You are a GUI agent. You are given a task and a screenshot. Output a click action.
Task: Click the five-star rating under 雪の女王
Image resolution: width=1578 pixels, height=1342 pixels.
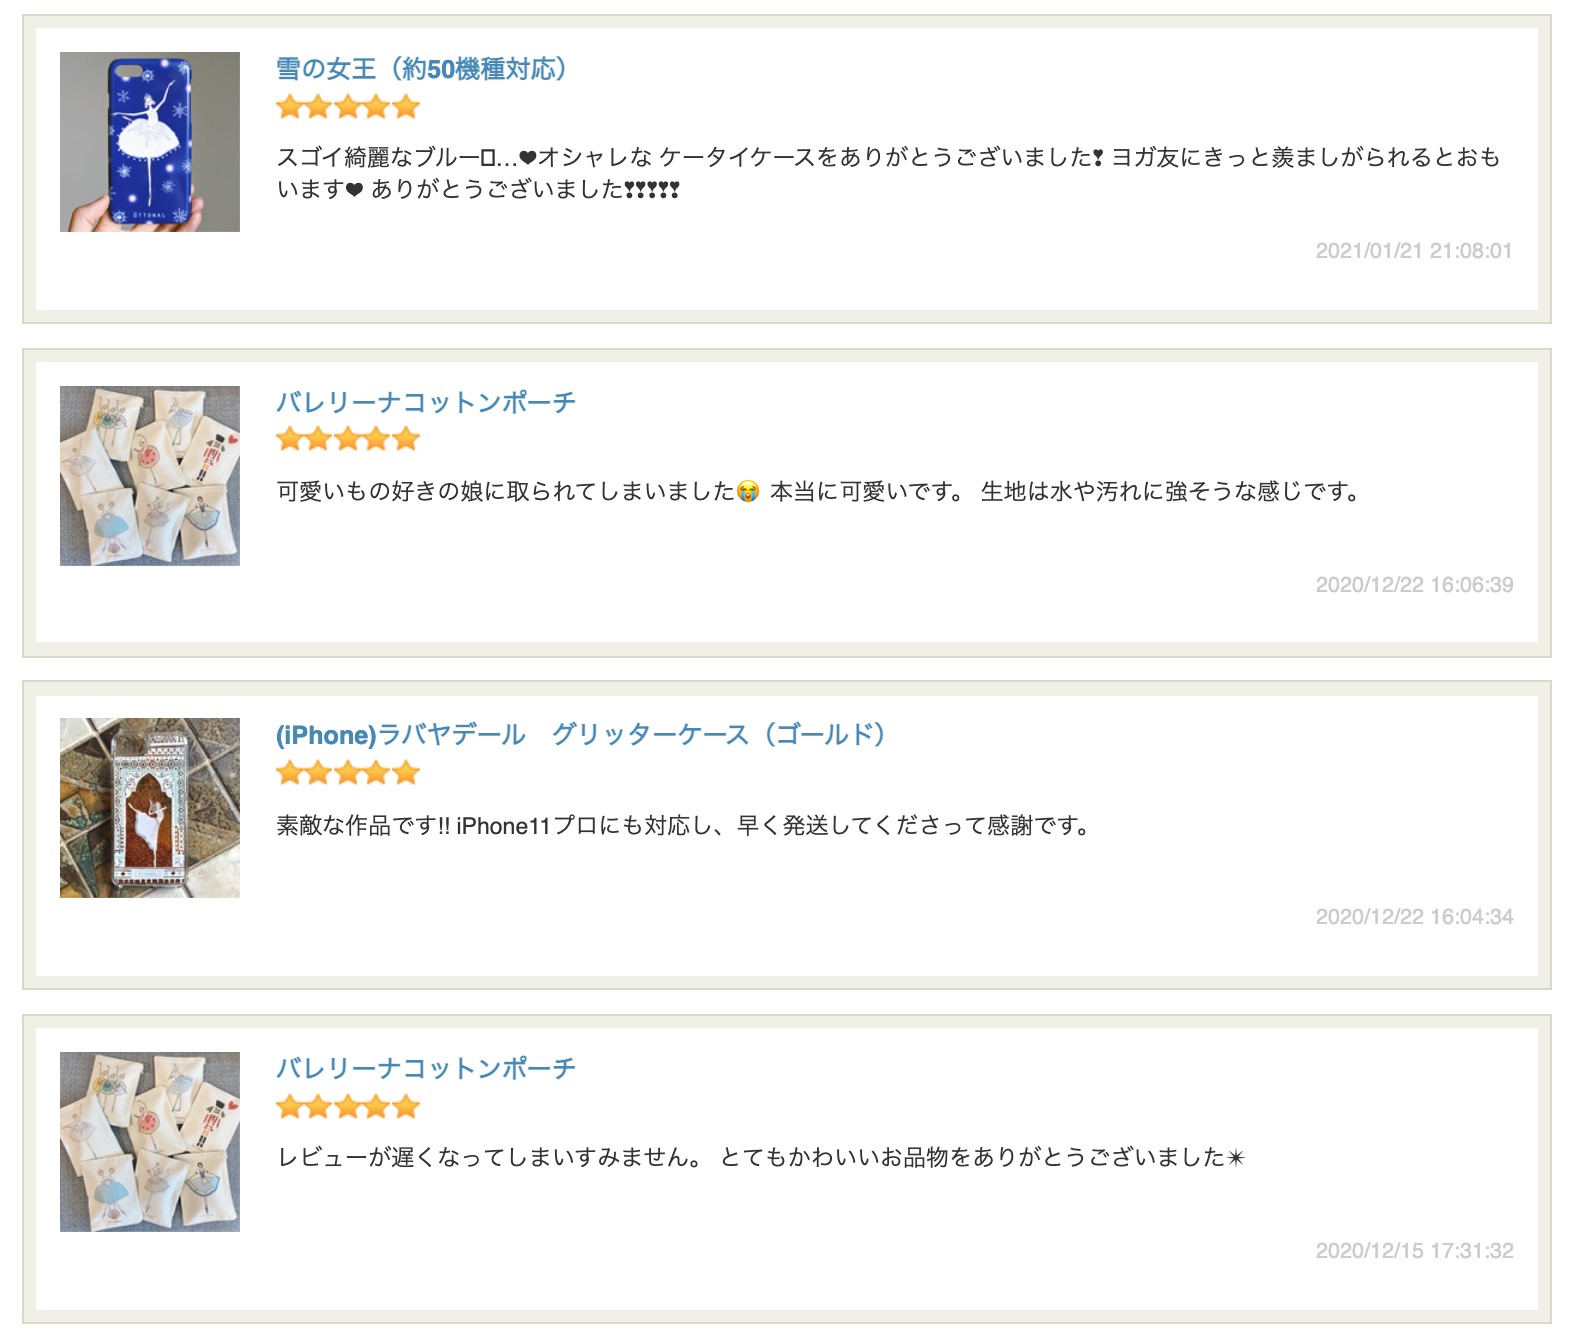[x=348, y=106]
